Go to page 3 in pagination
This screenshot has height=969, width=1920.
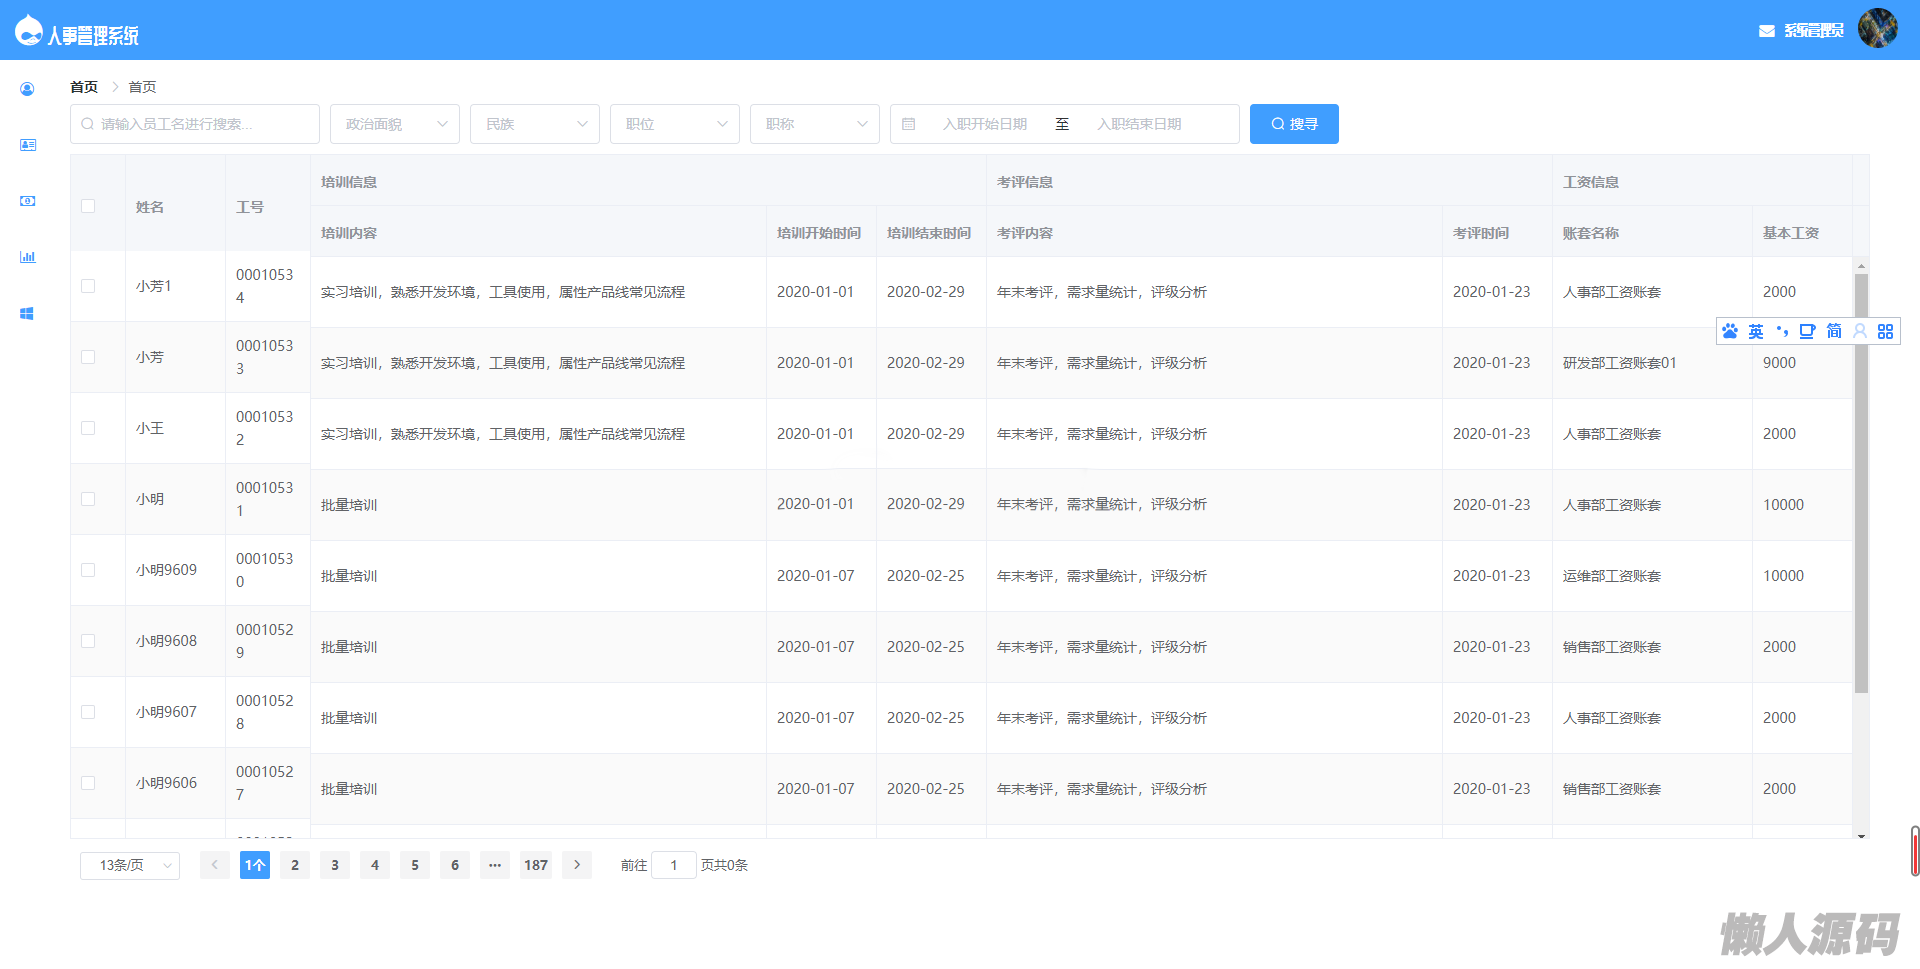(x=335, y=865)
